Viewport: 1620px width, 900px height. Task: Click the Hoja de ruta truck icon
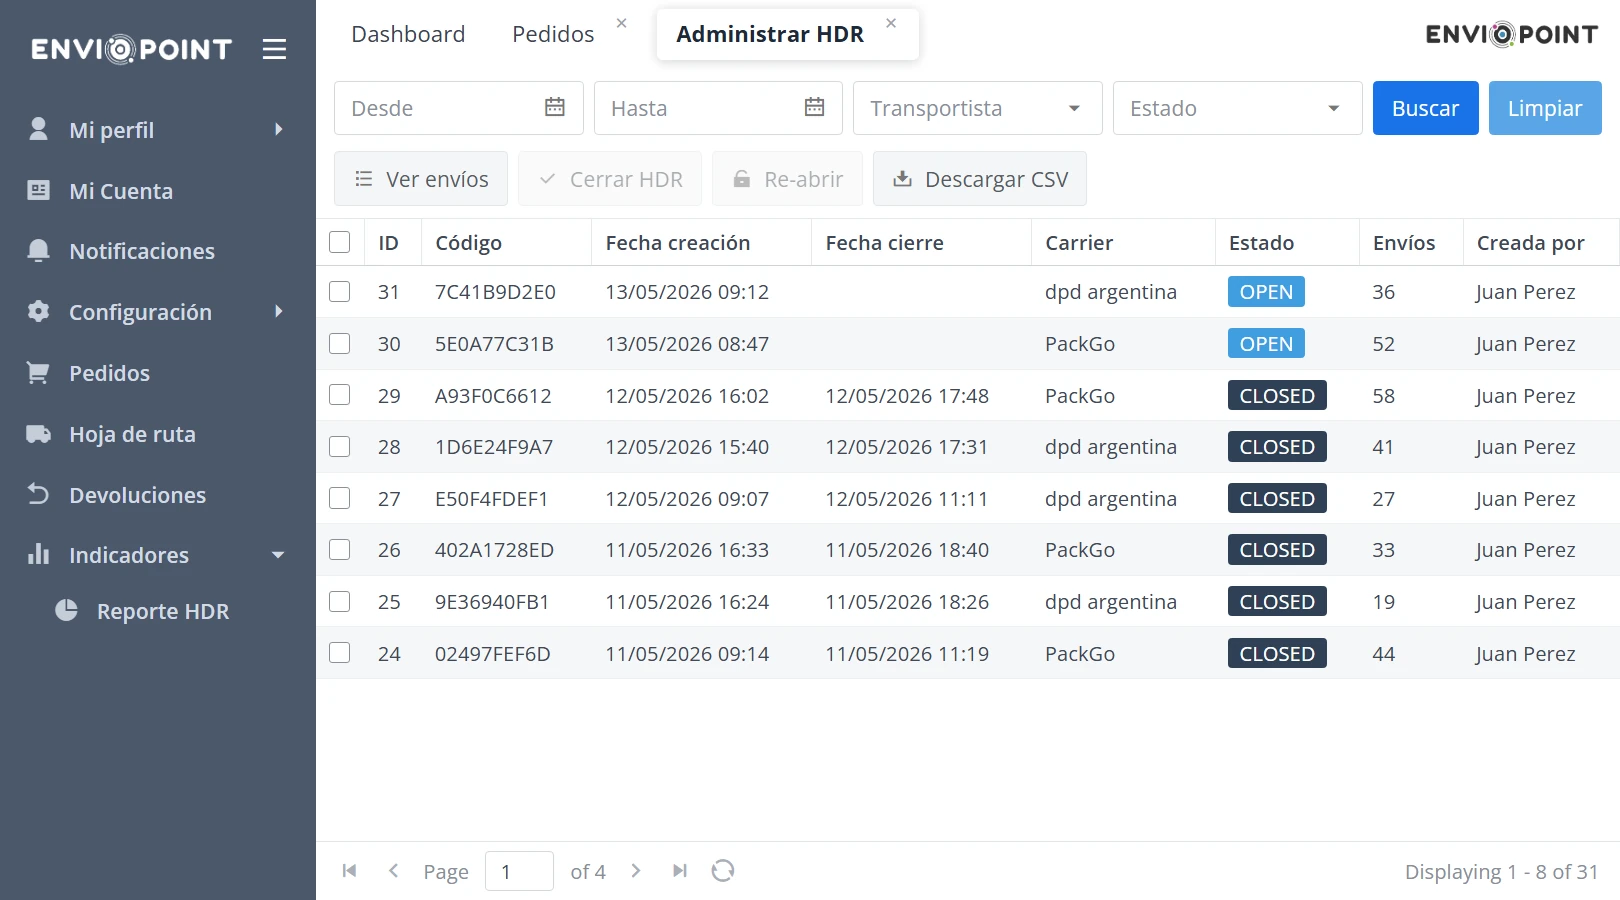pyautogui.click(x=38, y=434)
